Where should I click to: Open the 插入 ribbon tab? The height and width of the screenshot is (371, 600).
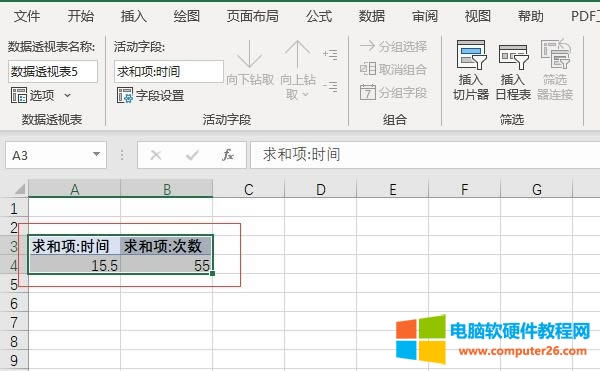(133, 16)
